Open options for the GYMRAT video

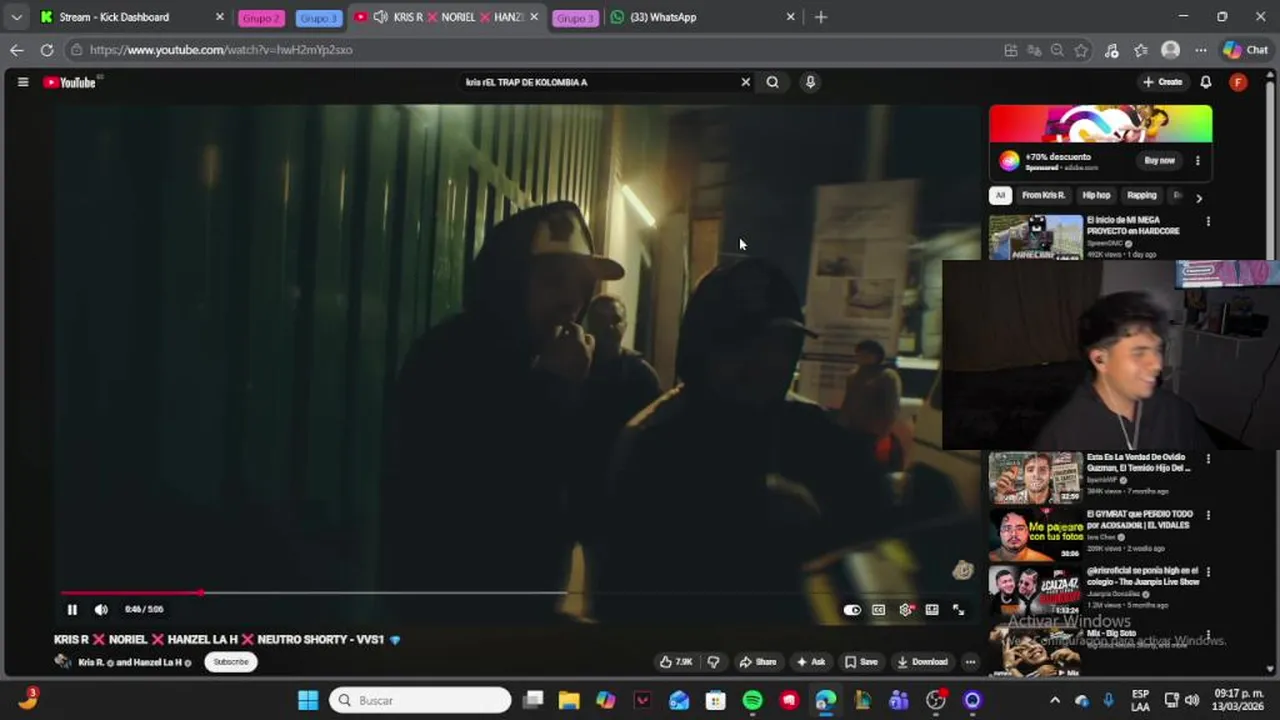coord(1208,515)
